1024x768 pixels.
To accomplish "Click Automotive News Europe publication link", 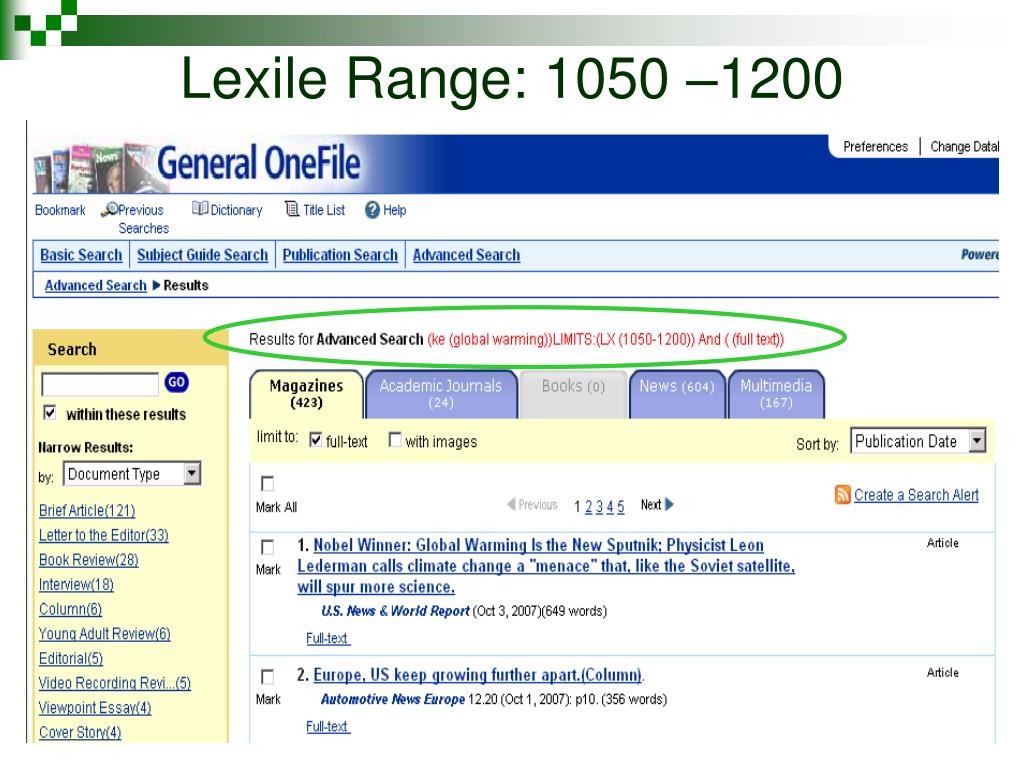I will 392,699.
